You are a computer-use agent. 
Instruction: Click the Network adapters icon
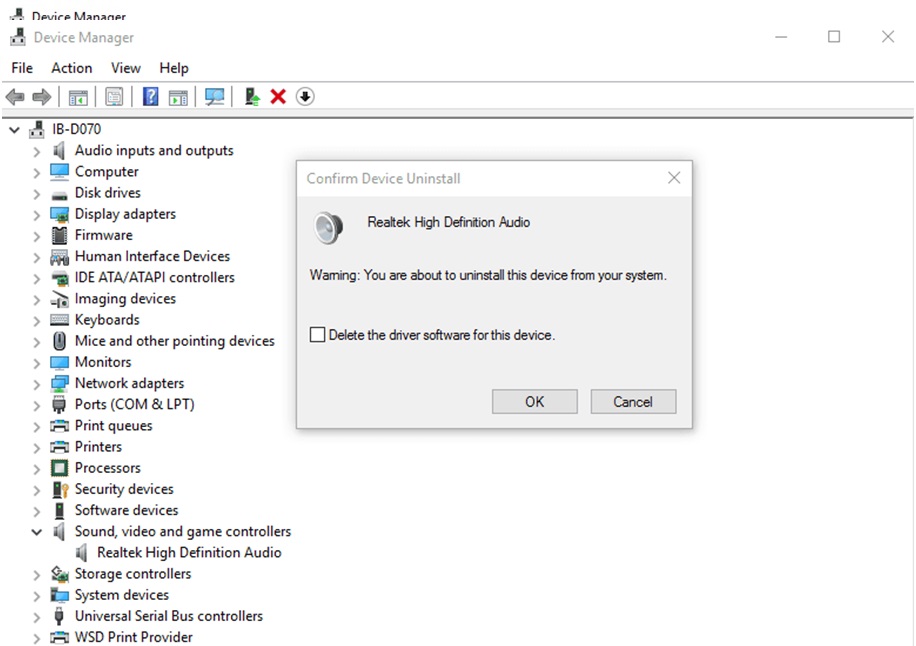pyautogui.click(x=59, y=384)
